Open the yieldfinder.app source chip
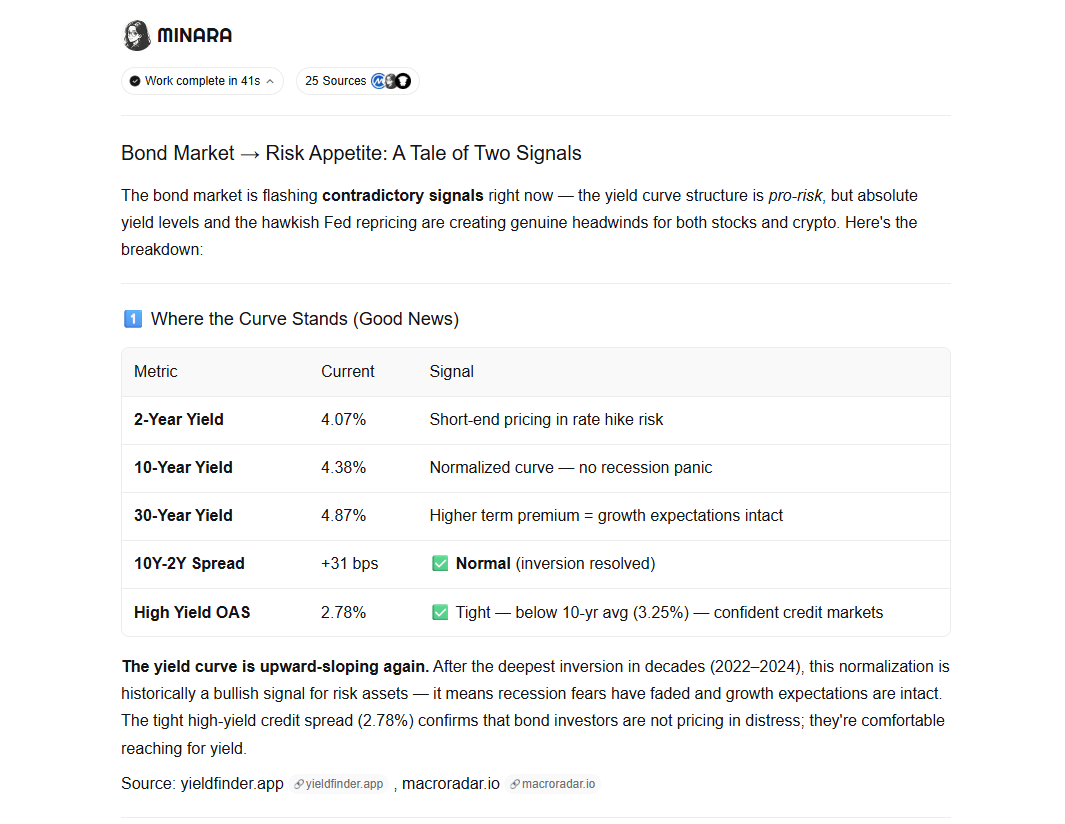 [x=338, y=784]
